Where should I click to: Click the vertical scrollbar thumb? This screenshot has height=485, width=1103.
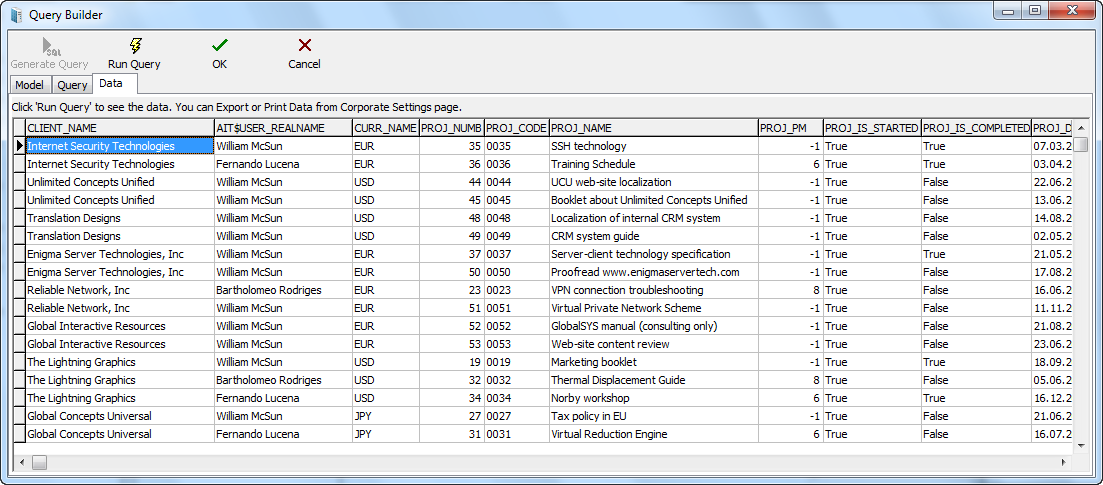click(x=1082, y=144)
